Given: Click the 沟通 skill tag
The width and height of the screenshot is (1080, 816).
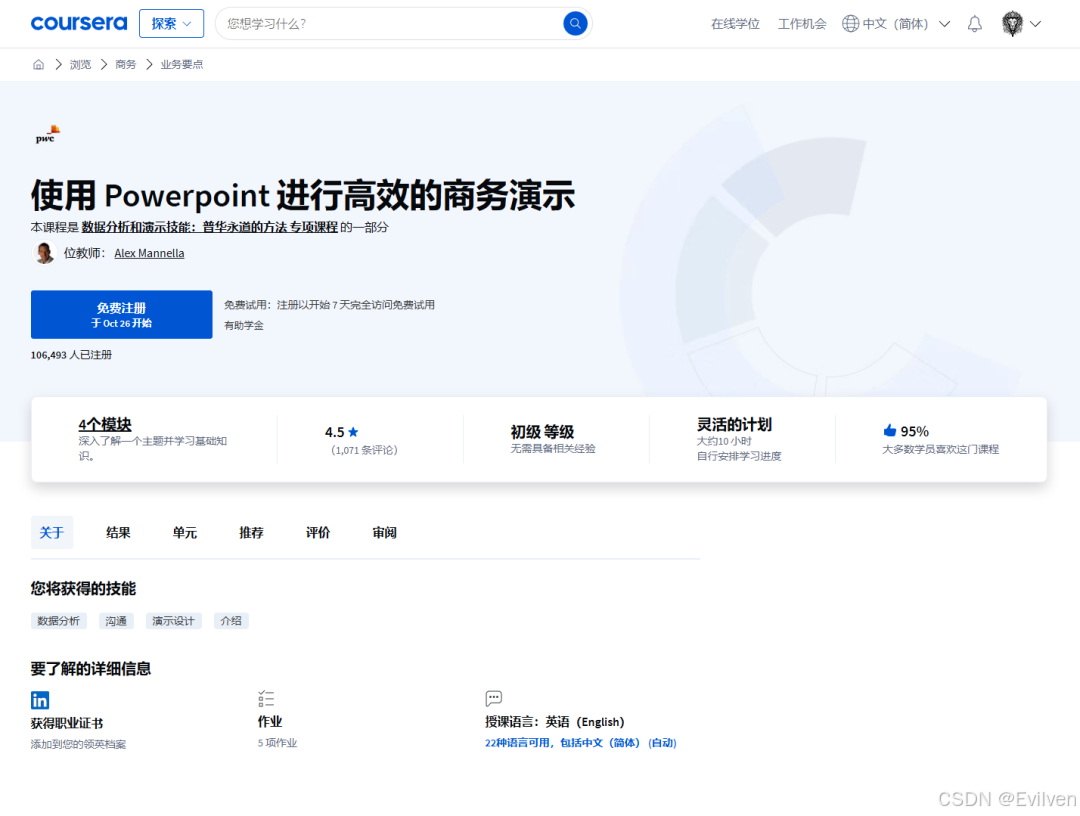Looking at the screenshot, I should pyautogui.click(x=116, y=621).
